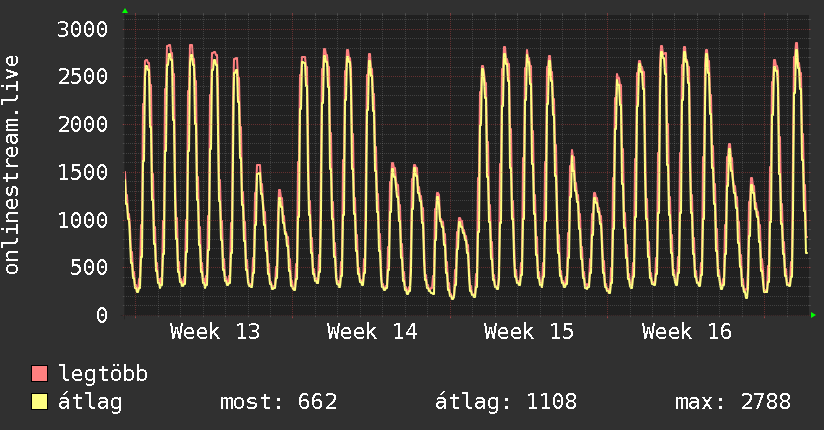
Task: Click the 2000 y-axis tick label
Action: pyautogui.click(x=83, y=125)
